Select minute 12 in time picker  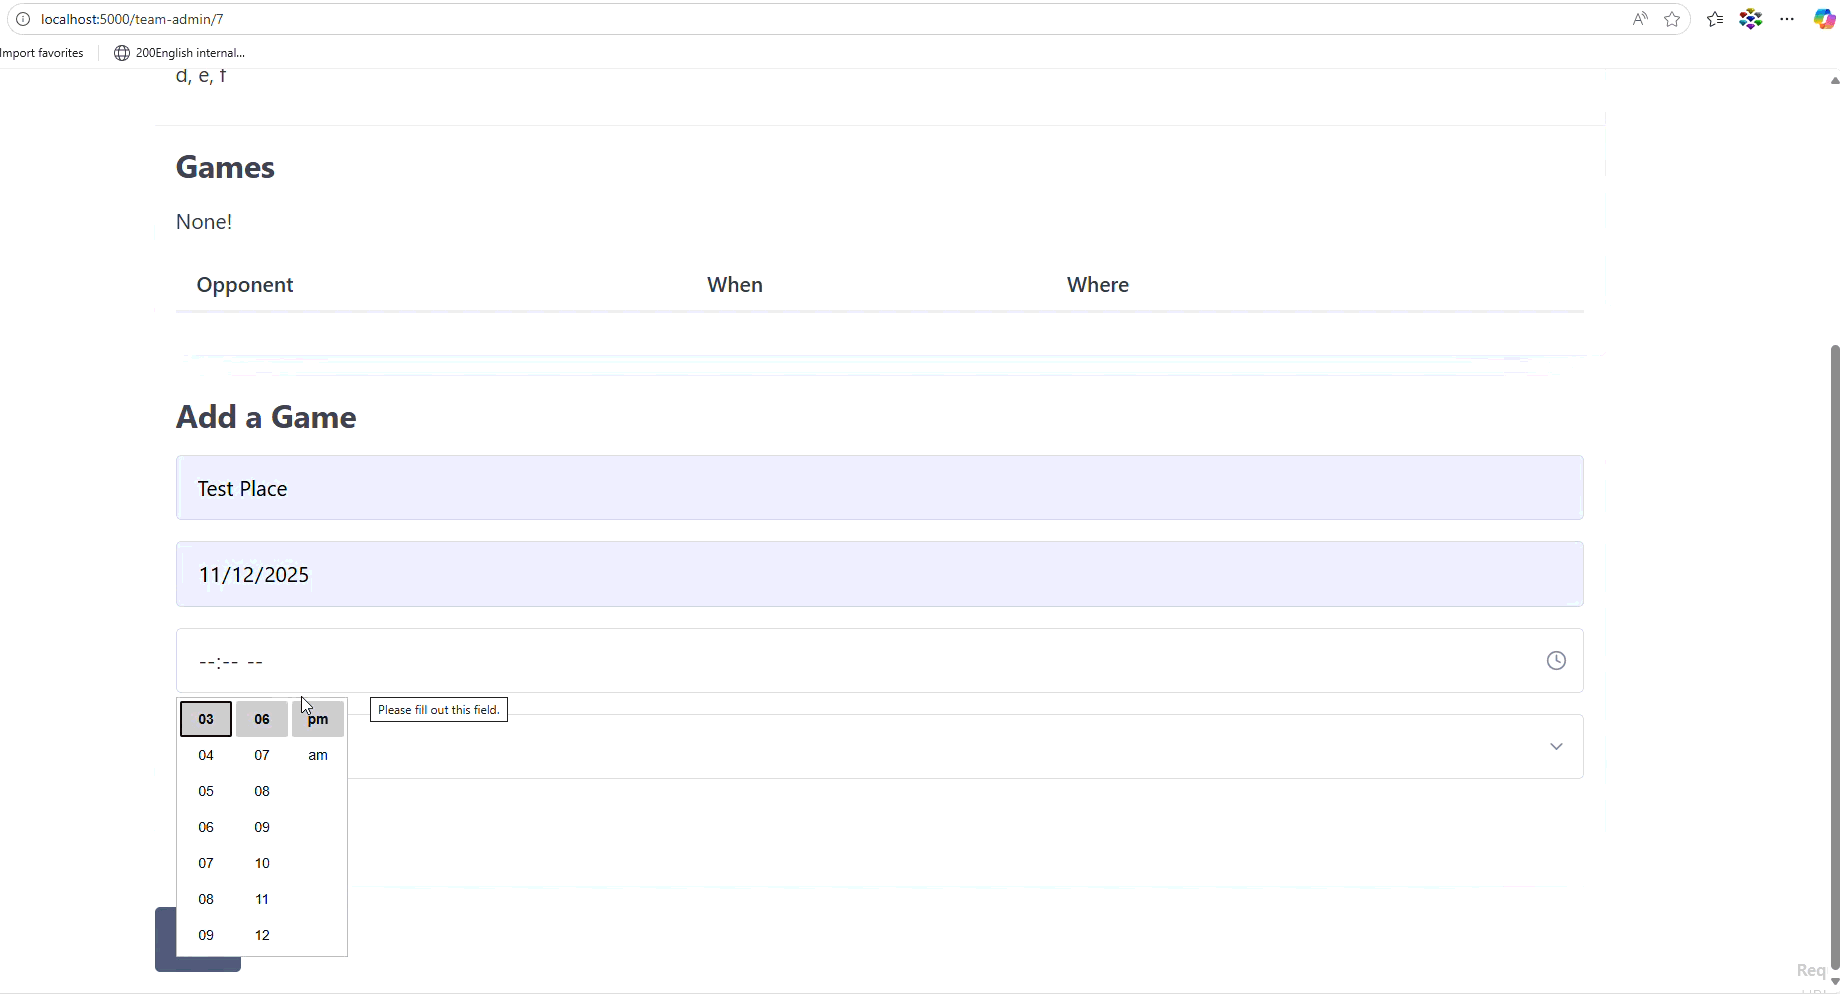click(262, 935)
